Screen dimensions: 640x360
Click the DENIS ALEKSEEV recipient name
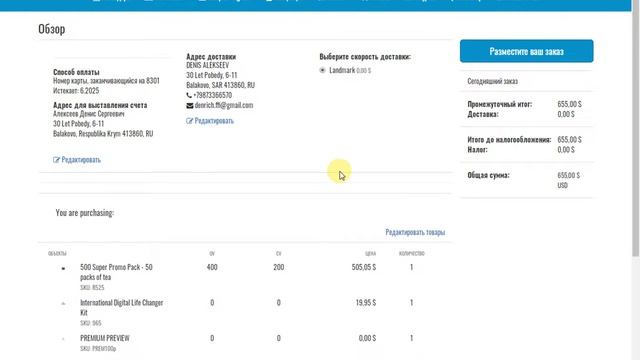(x=208, y=65)
